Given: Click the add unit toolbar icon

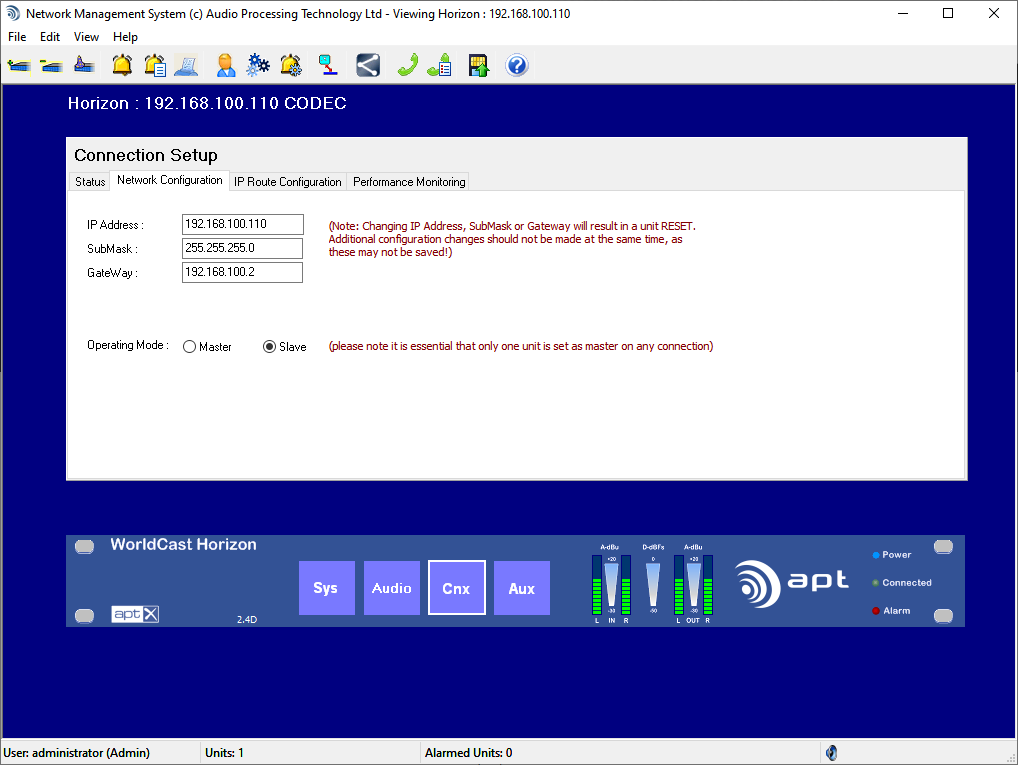Looking at the screenshot, I should (x=19, y=66).
